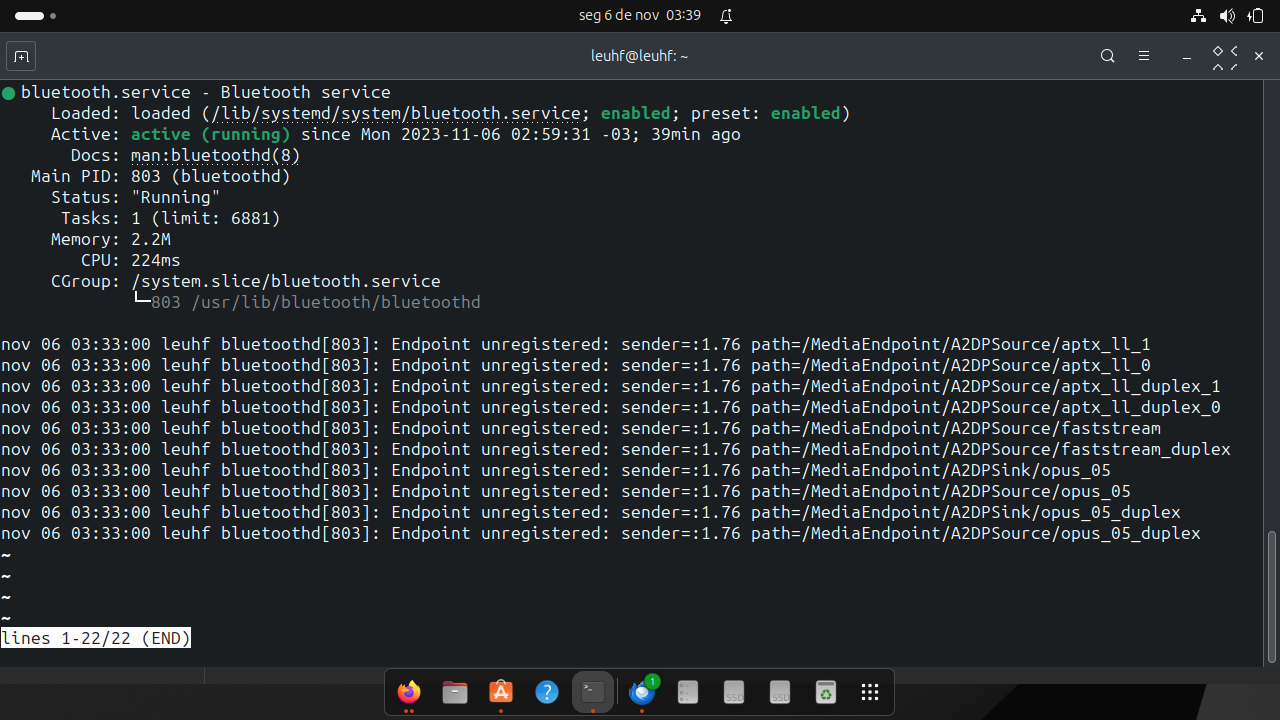Viewport: 1280px width, 720px height.
Task: Launch Firefox from the dock
Action: click(x=409, y=692)
